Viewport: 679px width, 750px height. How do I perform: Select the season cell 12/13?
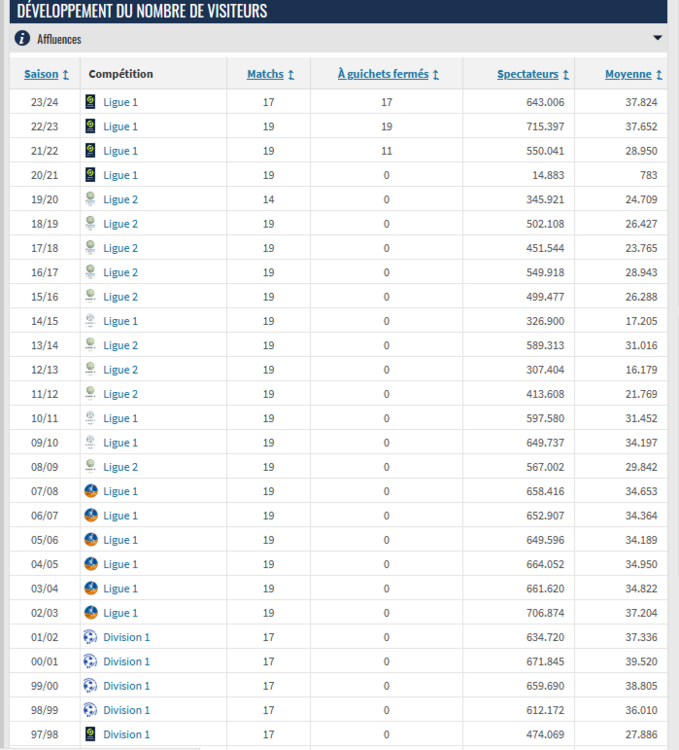pos(44,369)
